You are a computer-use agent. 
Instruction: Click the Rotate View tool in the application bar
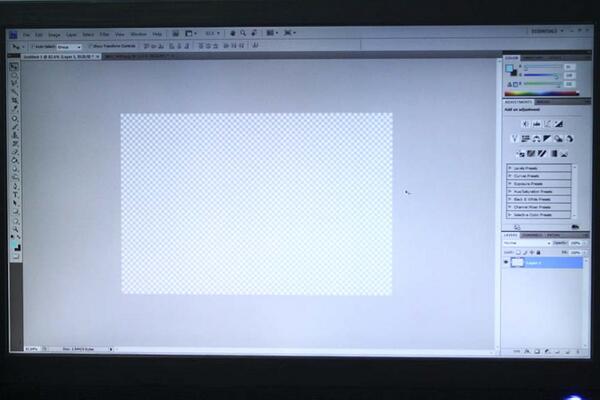[254, 34]
